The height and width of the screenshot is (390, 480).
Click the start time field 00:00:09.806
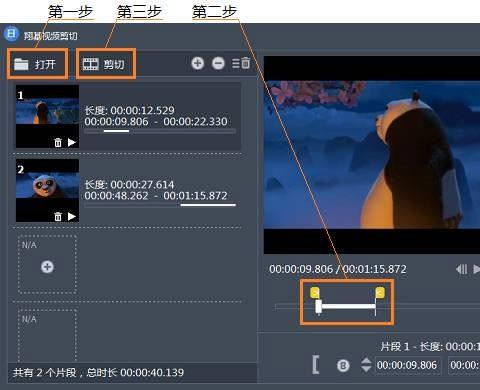pos(407,365)
